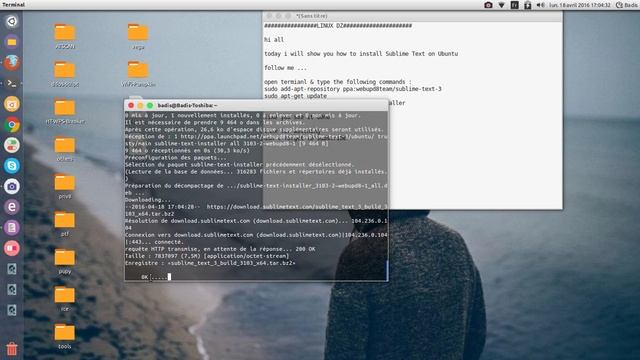Open the session menu labeled Badis
Image resolution: width=640 pixels, height=360 pixels.
point(627,5)
